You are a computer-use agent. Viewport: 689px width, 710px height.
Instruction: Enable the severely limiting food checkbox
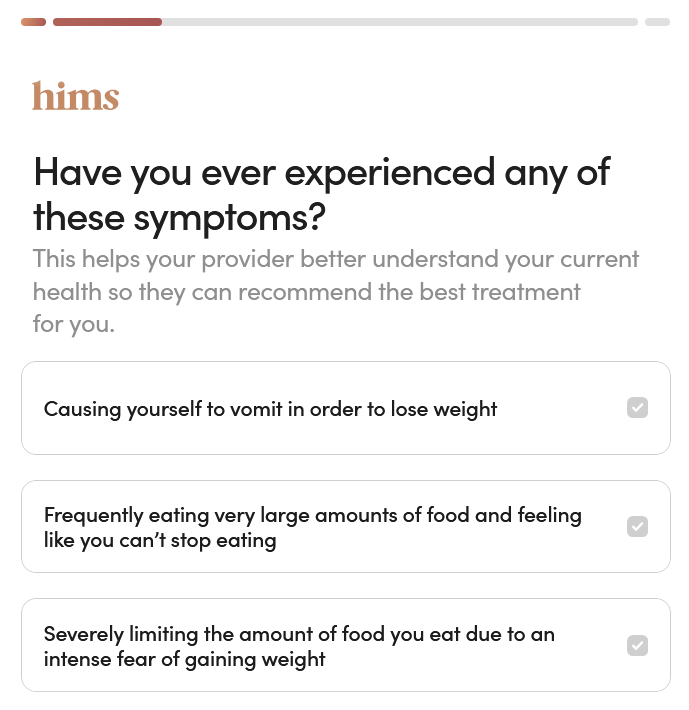637,646
